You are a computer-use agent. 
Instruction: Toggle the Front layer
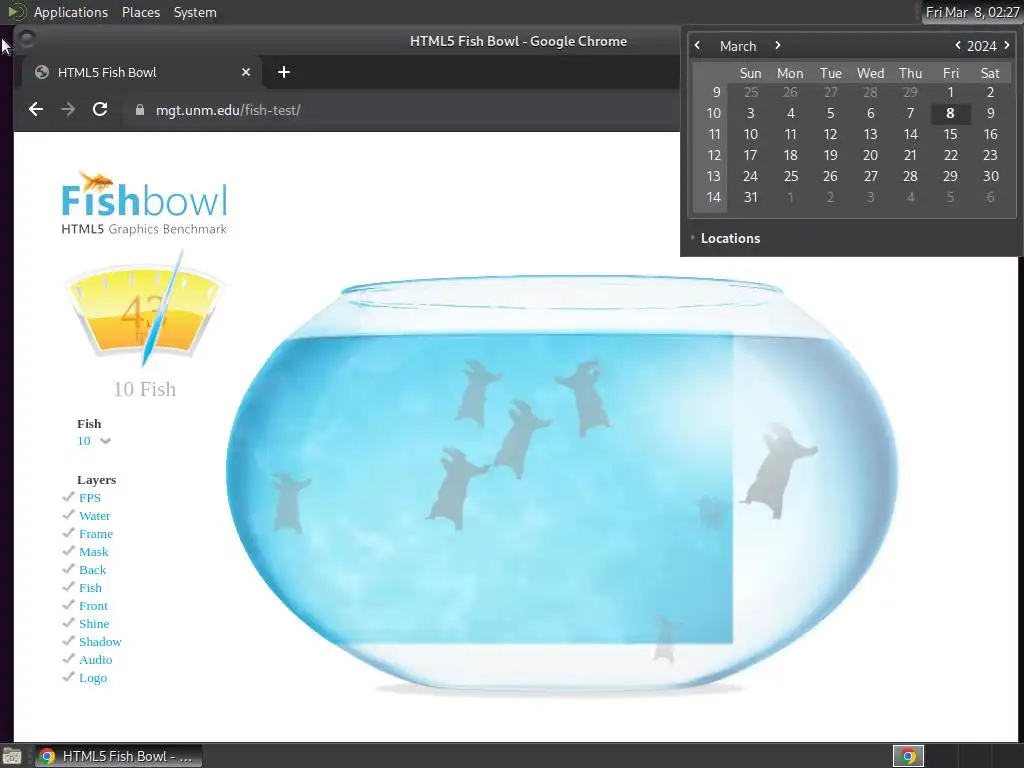point(93,605)
